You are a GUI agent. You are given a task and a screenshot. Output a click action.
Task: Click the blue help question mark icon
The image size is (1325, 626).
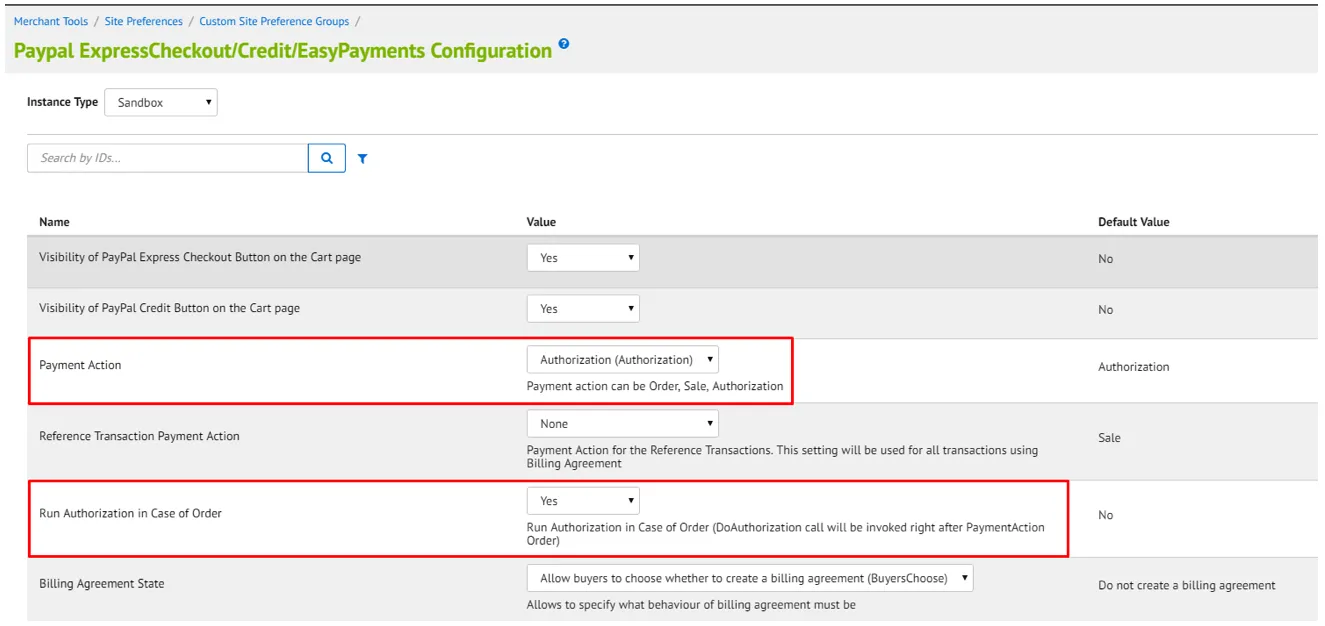[x=564, y=44]
